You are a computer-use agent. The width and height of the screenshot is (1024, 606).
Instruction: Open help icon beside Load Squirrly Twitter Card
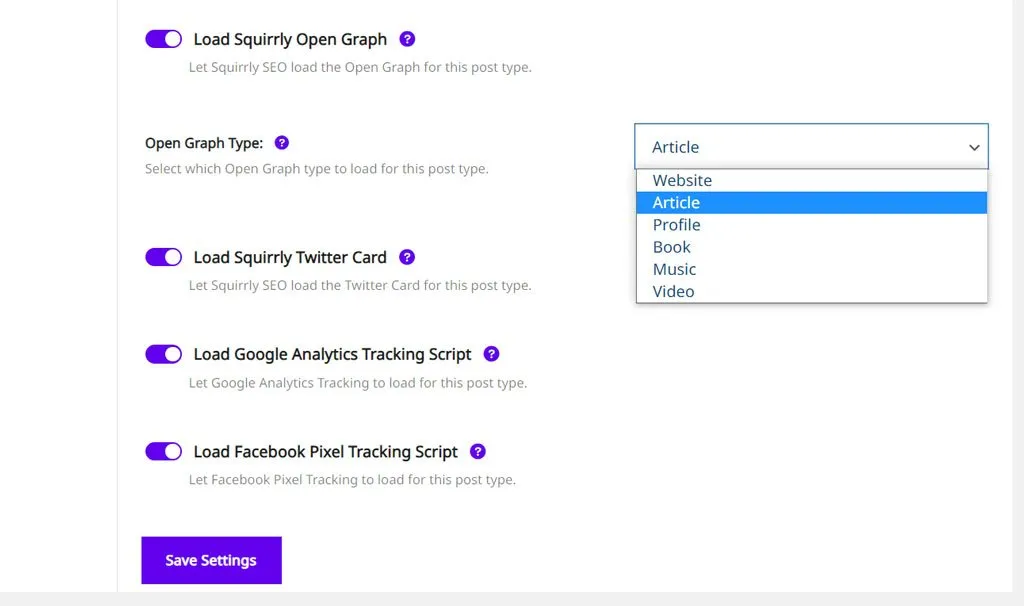tap(407, 257)
